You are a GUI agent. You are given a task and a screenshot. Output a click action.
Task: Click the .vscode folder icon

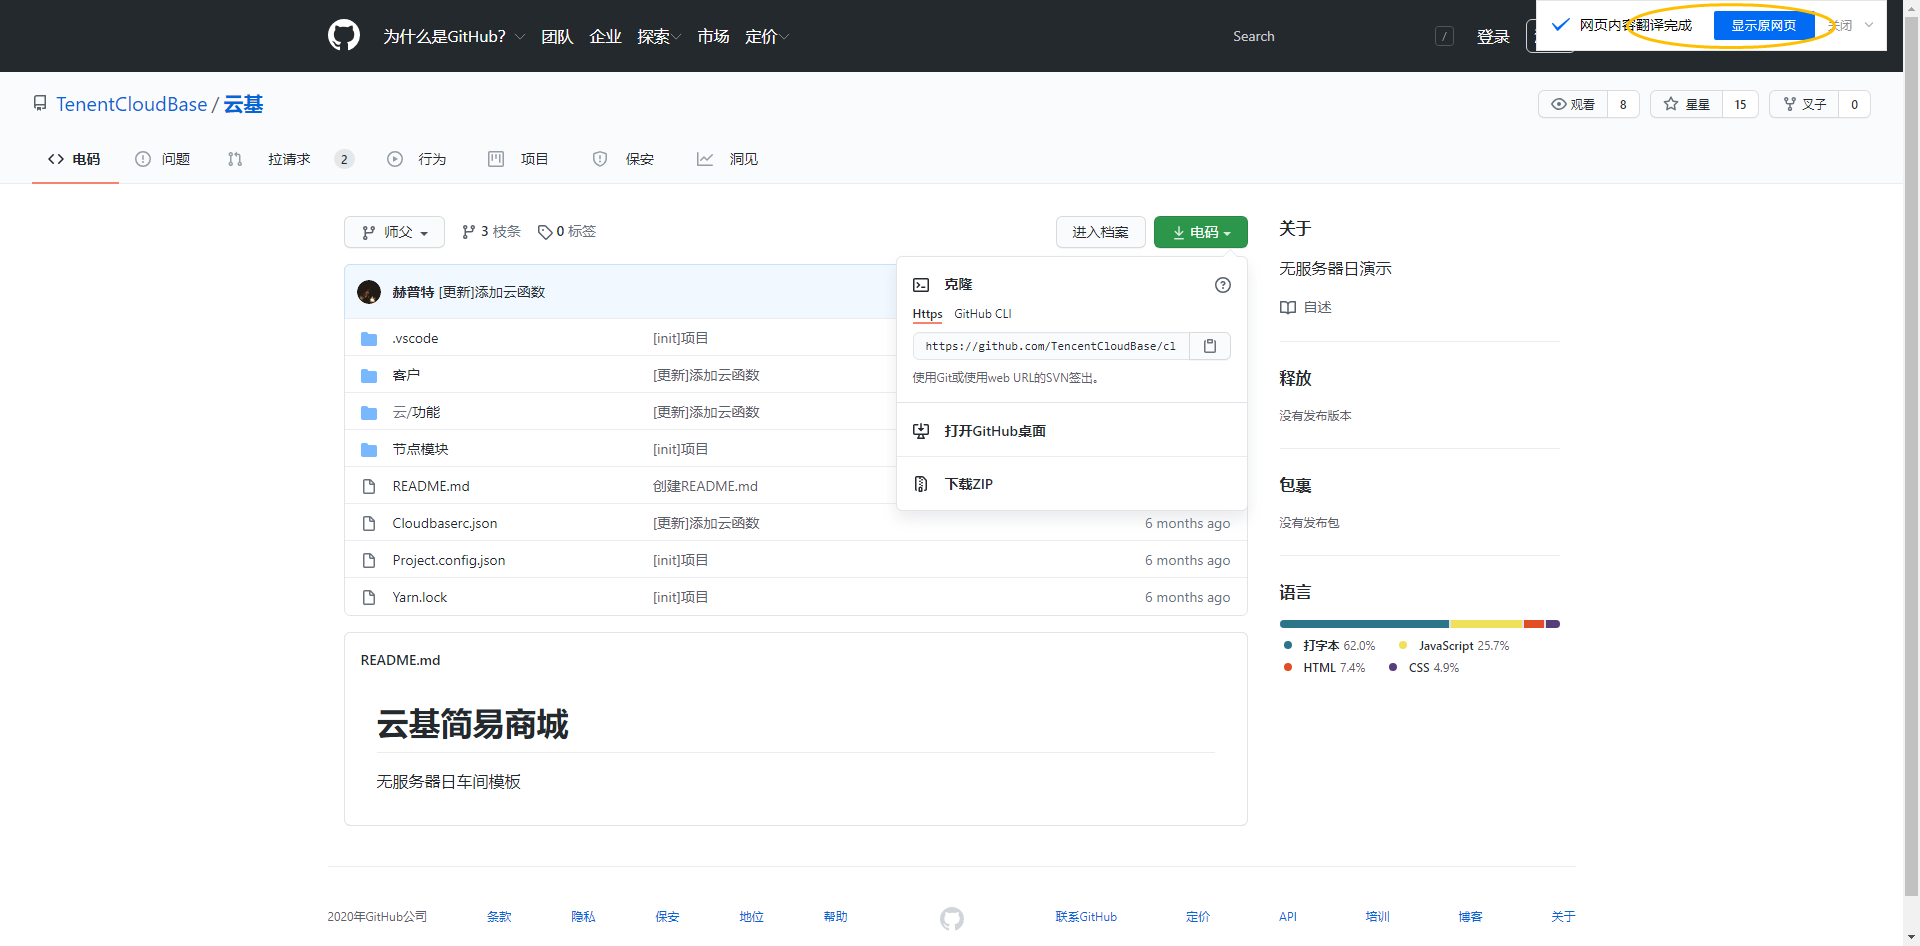tap(369, 339)
